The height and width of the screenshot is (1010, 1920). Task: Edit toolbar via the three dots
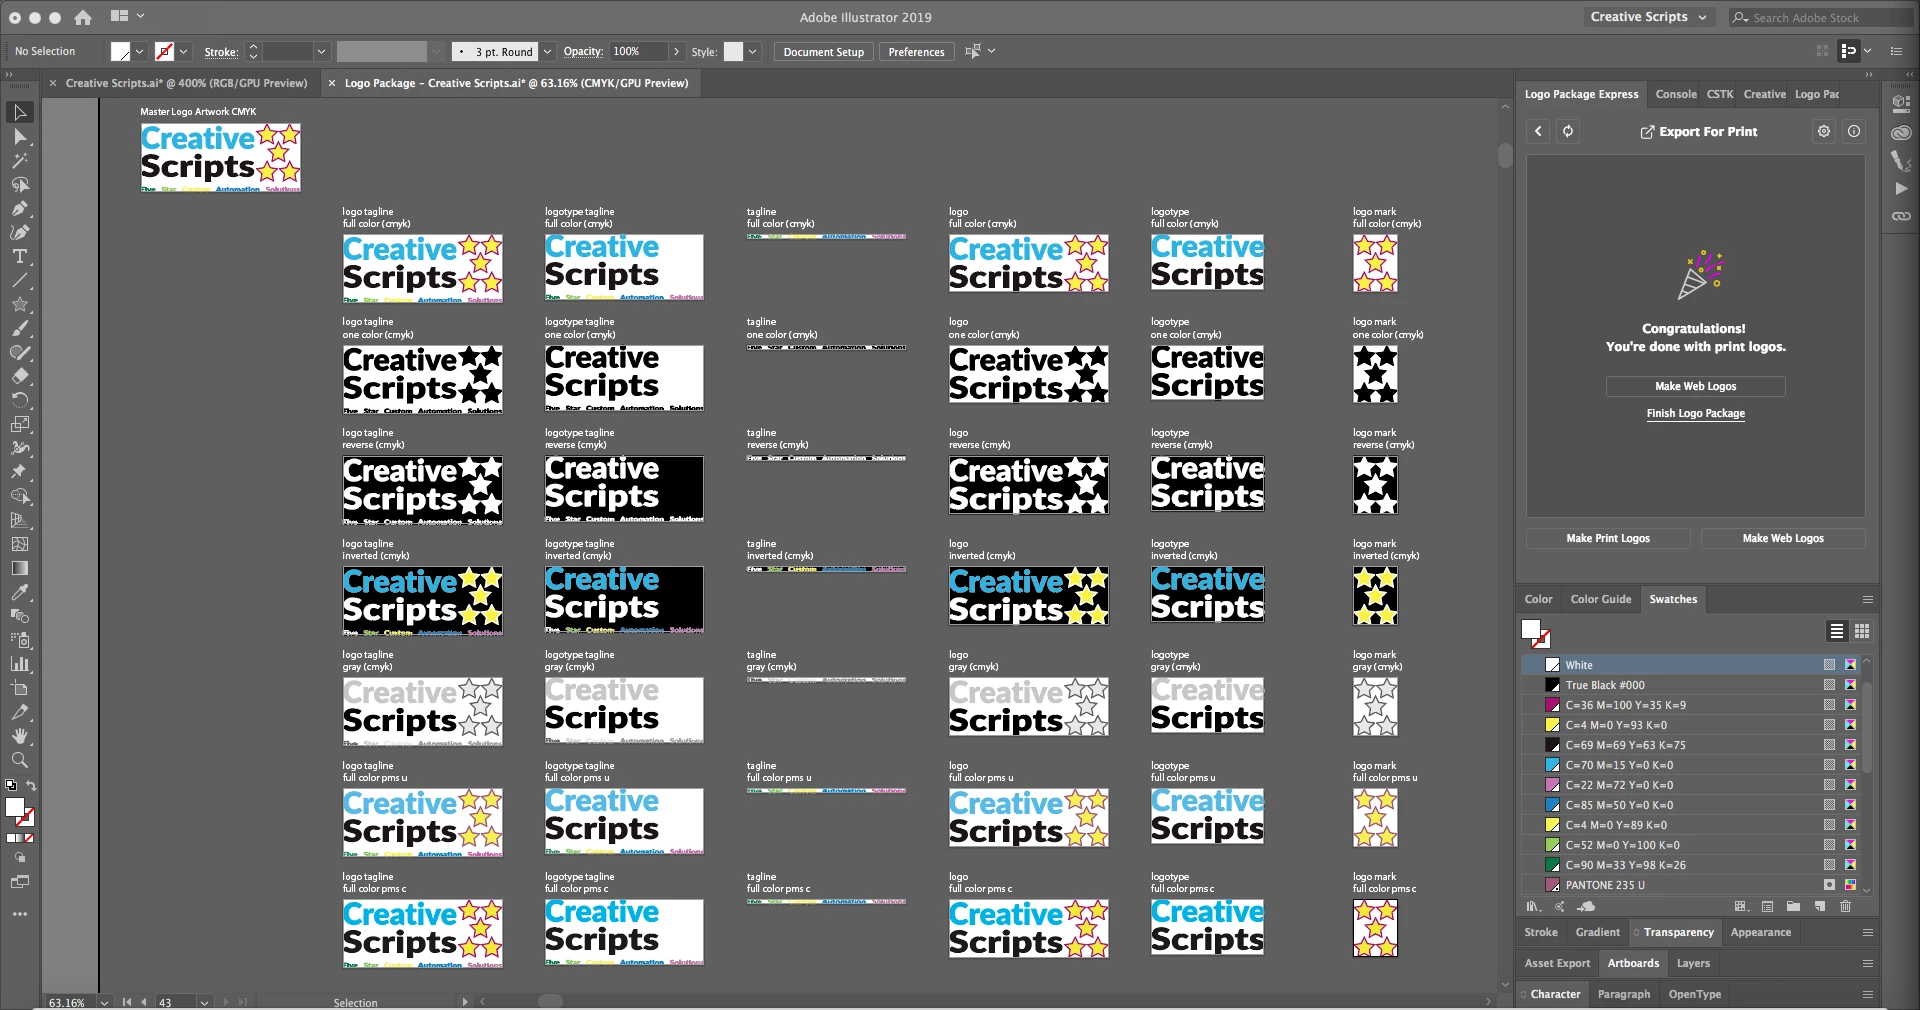point(20,914)
